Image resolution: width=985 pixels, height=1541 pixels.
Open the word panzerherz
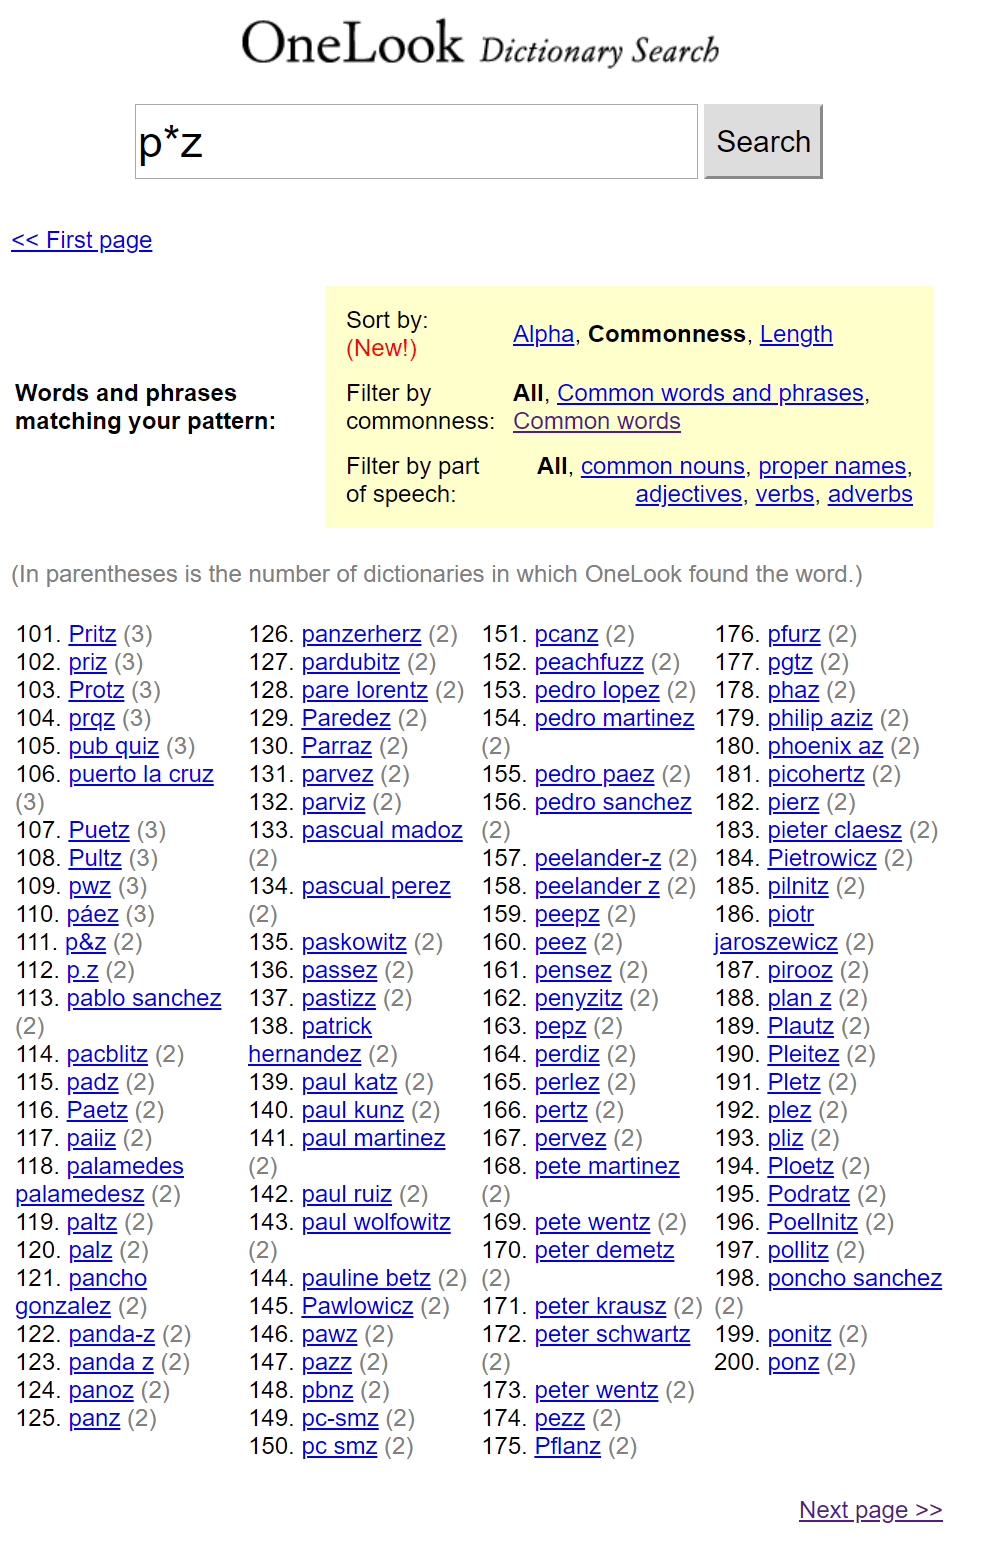click(361, 634)
